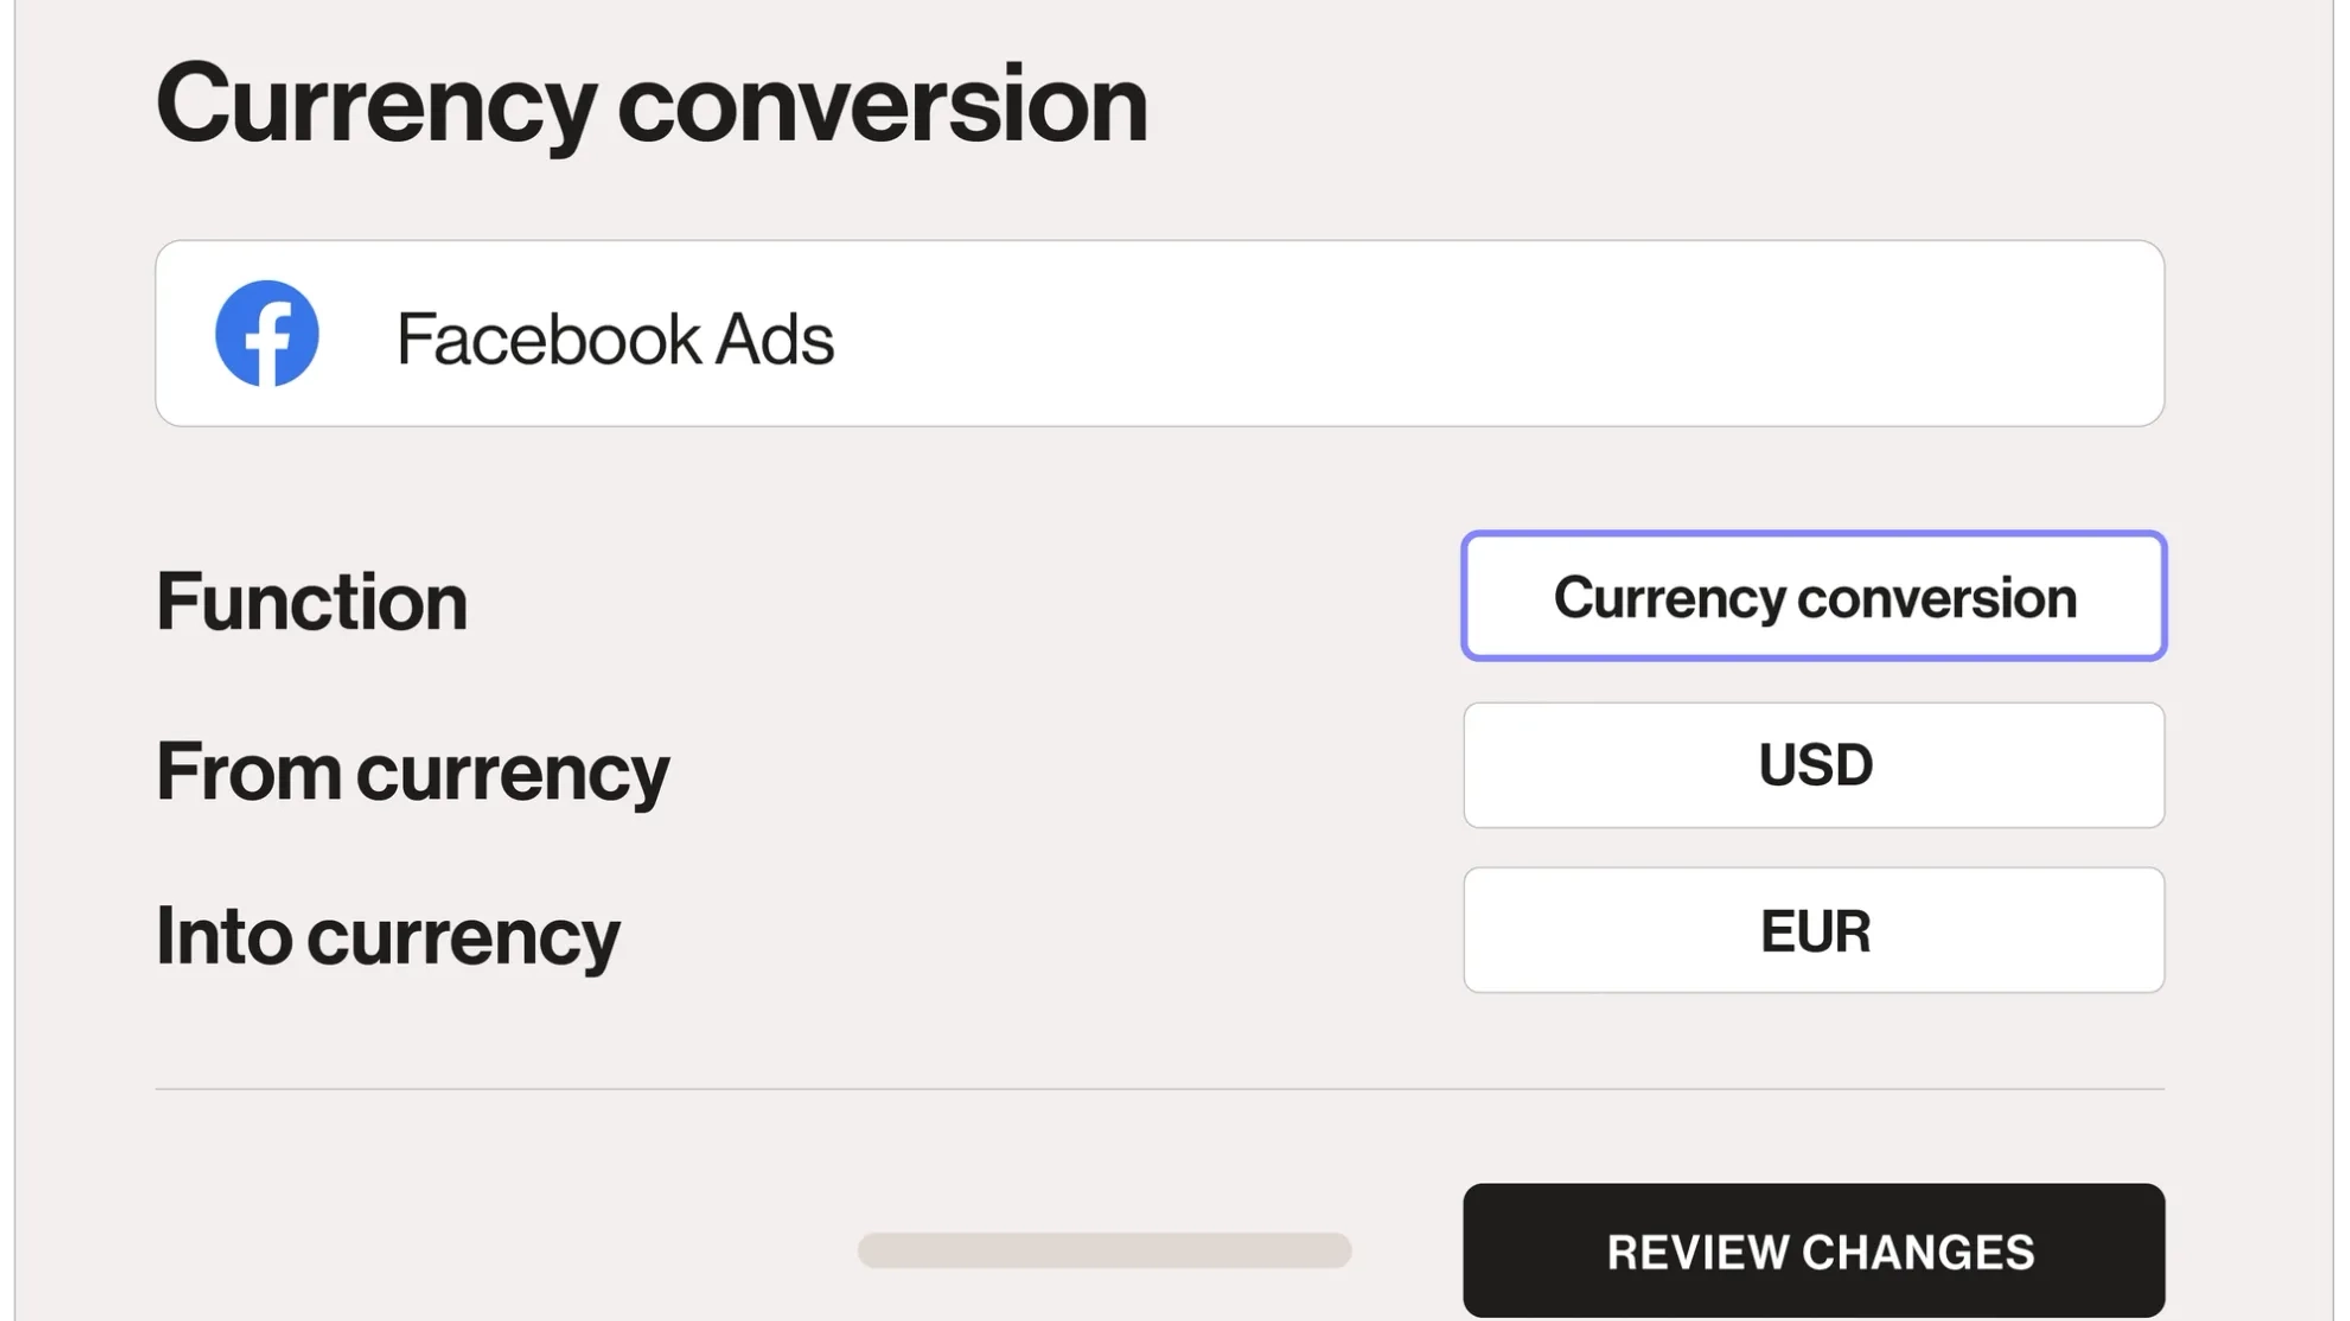Click the USD value text
Screen dimensions: 2350x1321
coord(1815,765)
